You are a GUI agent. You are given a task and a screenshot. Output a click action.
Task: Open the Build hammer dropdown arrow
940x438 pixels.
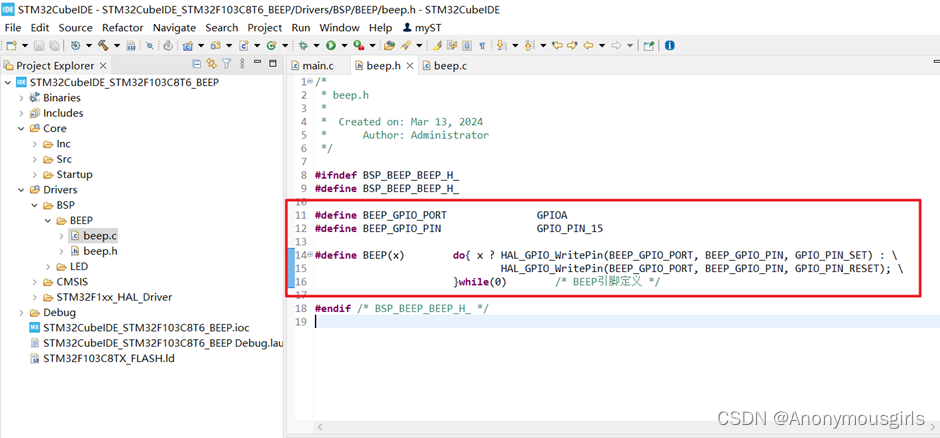(117, 46)
